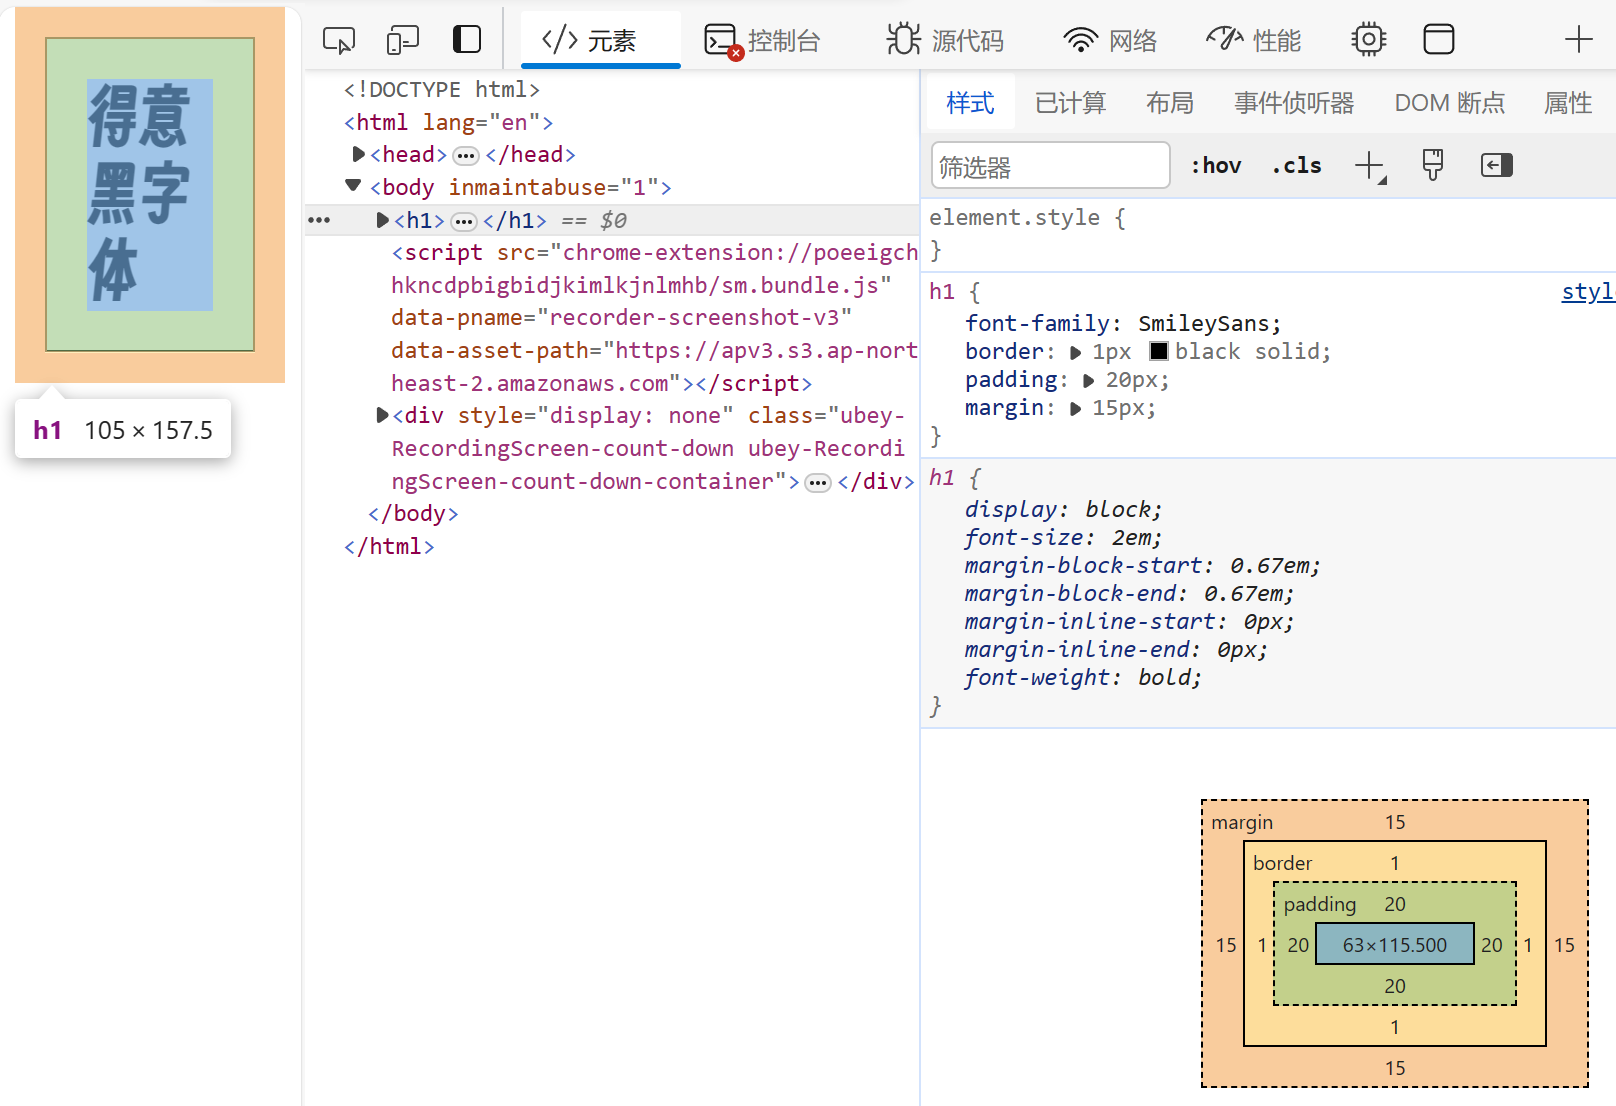Select the closing </body> tag line
1616x1106 pixels.
tap(413, 513)
